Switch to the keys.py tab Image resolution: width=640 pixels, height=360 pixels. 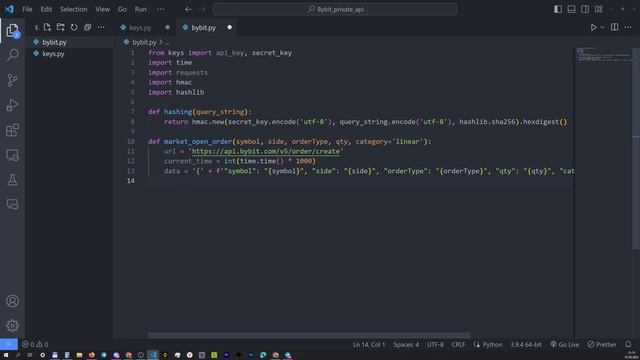[x=140, y=27]
